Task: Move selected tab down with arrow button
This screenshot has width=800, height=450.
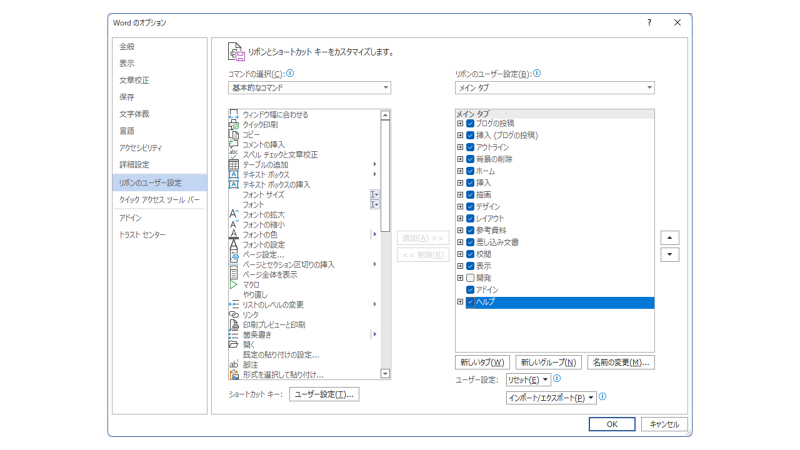Action: pyautogui.click(x=669, y=255)
